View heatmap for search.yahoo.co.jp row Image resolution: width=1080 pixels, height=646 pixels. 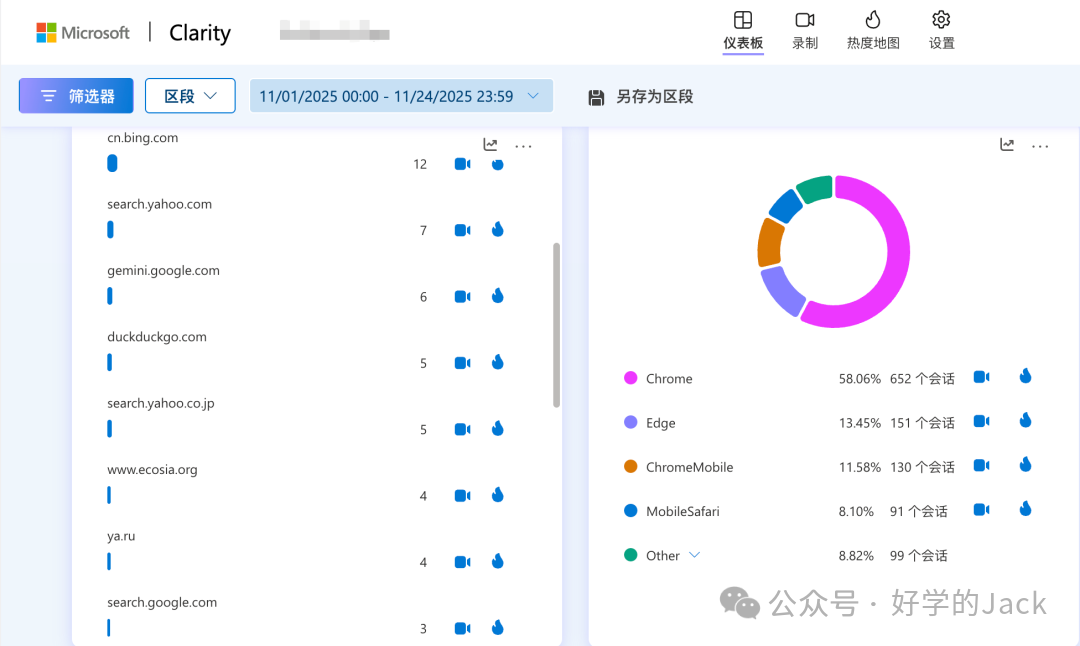(497, 428)
